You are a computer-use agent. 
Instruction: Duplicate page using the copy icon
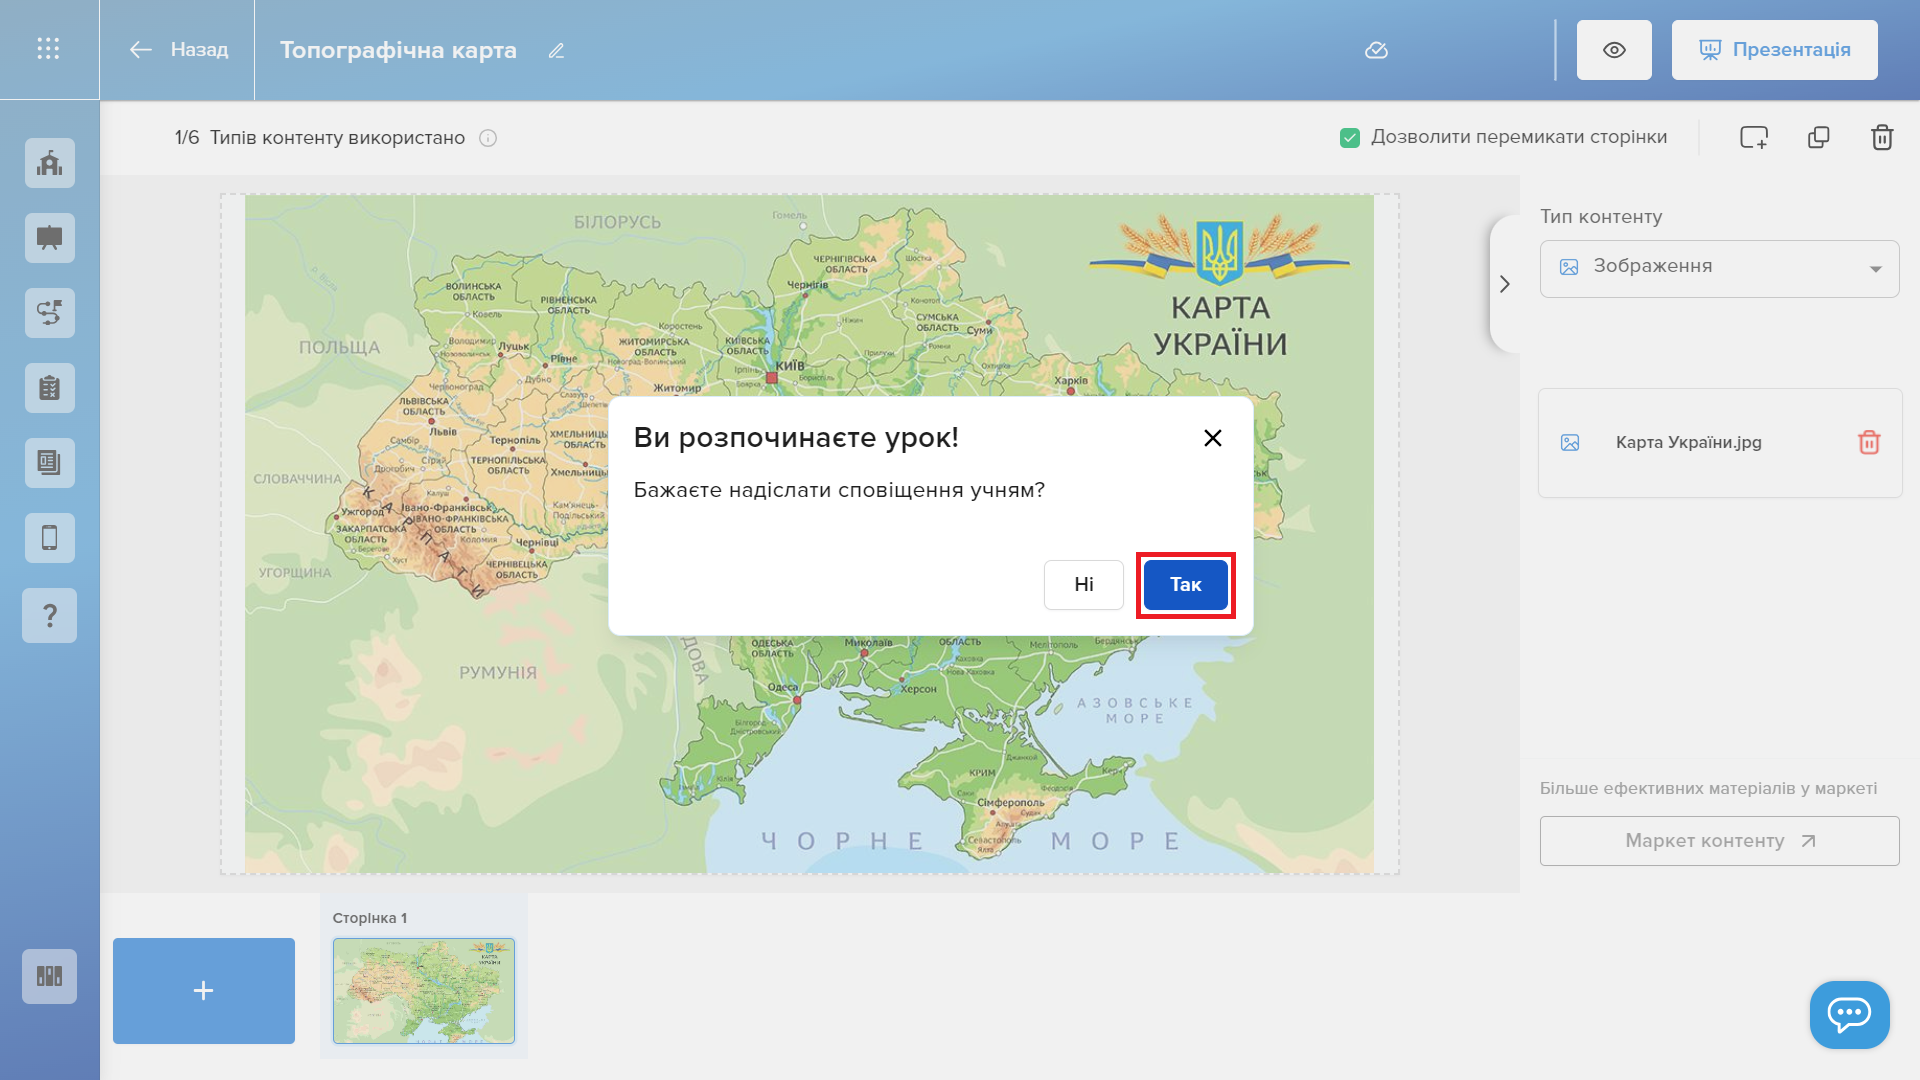tap(1819, 138)
